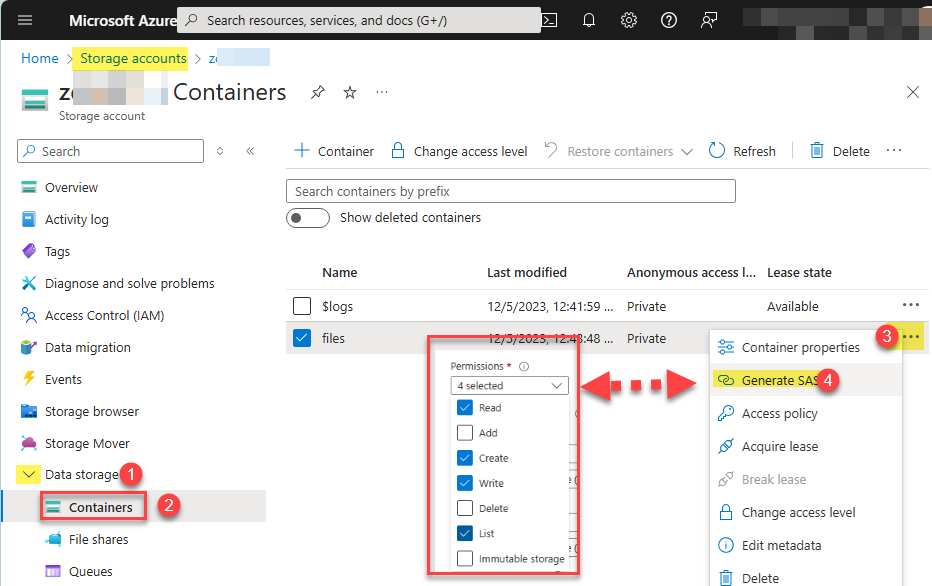The image size is (932, 586).
Task: Click the expand/collapse arrows next to sidebar Search
Action: point(220,151)
